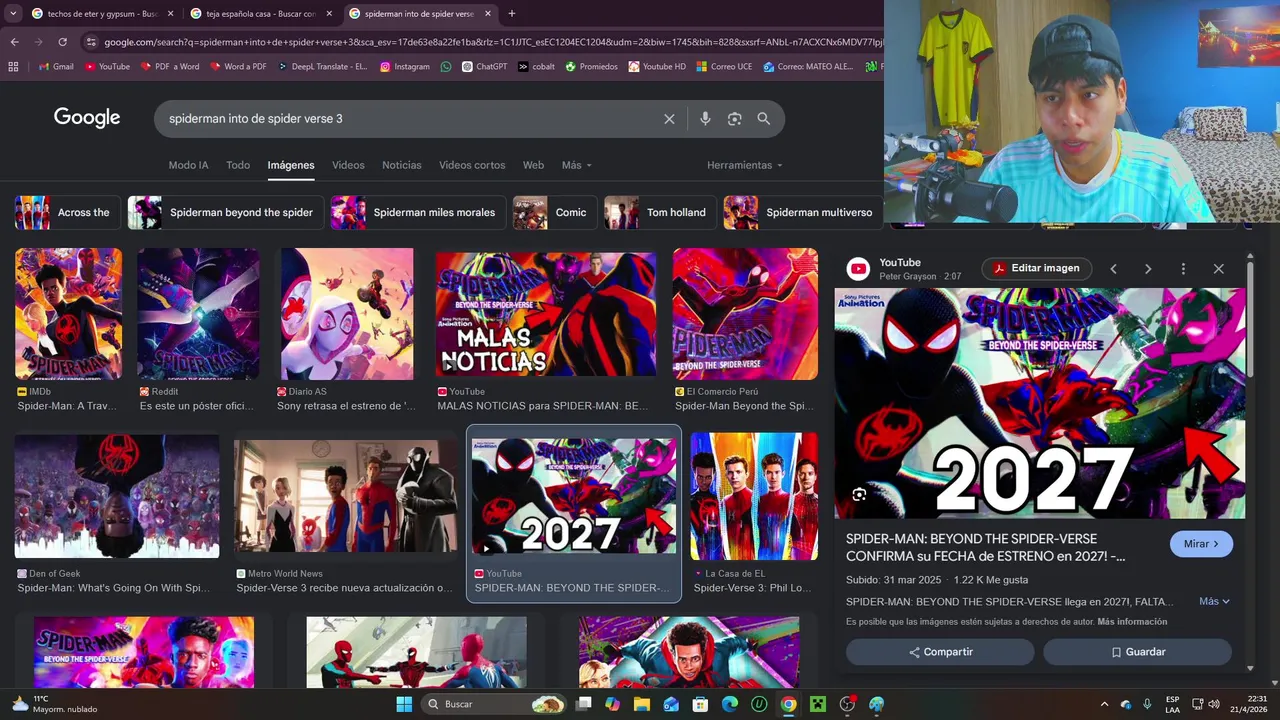Clear the search box with the X icon
The height and width of the screenshot is (720, 1280).
669,119
